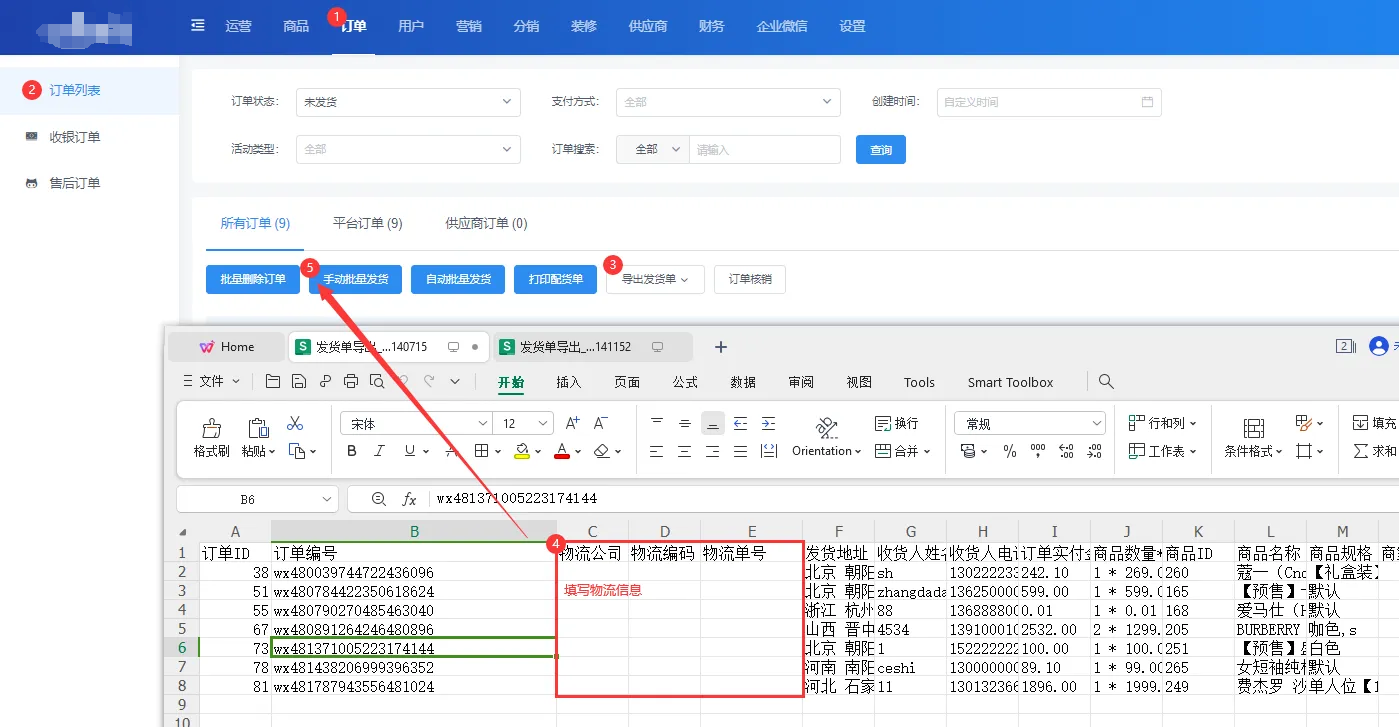Click the percent style icon

[x=1010, y=451]
